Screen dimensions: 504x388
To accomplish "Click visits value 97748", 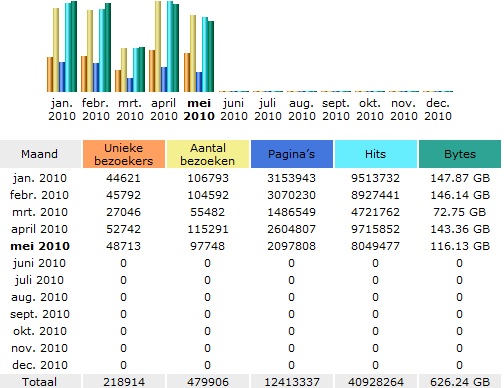I will (x=208, y=246).
